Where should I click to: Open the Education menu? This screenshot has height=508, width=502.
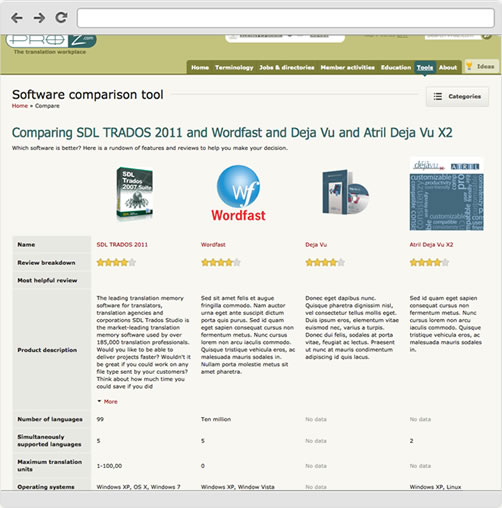[396, 67]
